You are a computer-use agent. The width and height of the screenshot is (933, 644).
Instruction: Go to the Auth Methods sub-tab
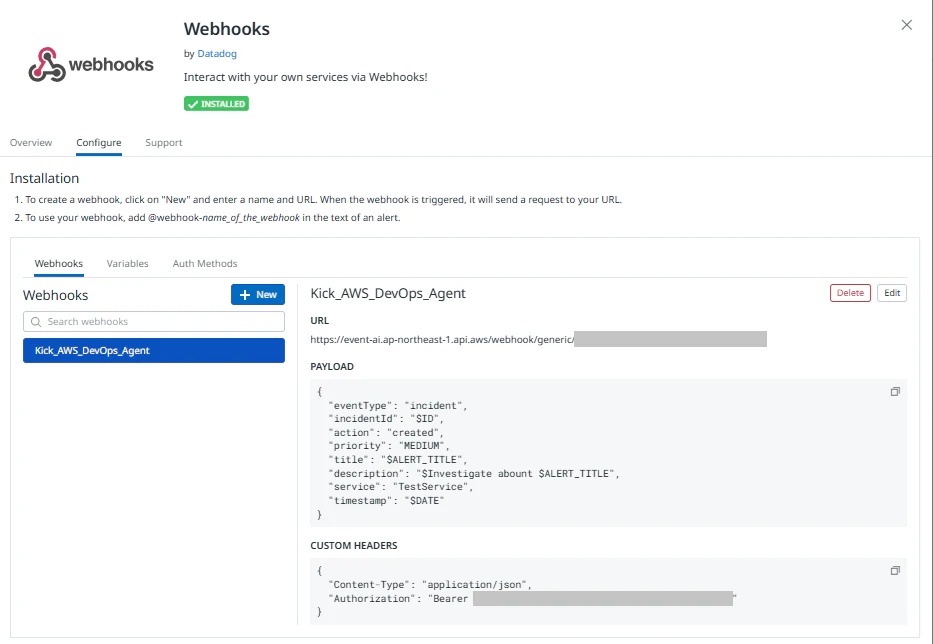tap(205, 264)
